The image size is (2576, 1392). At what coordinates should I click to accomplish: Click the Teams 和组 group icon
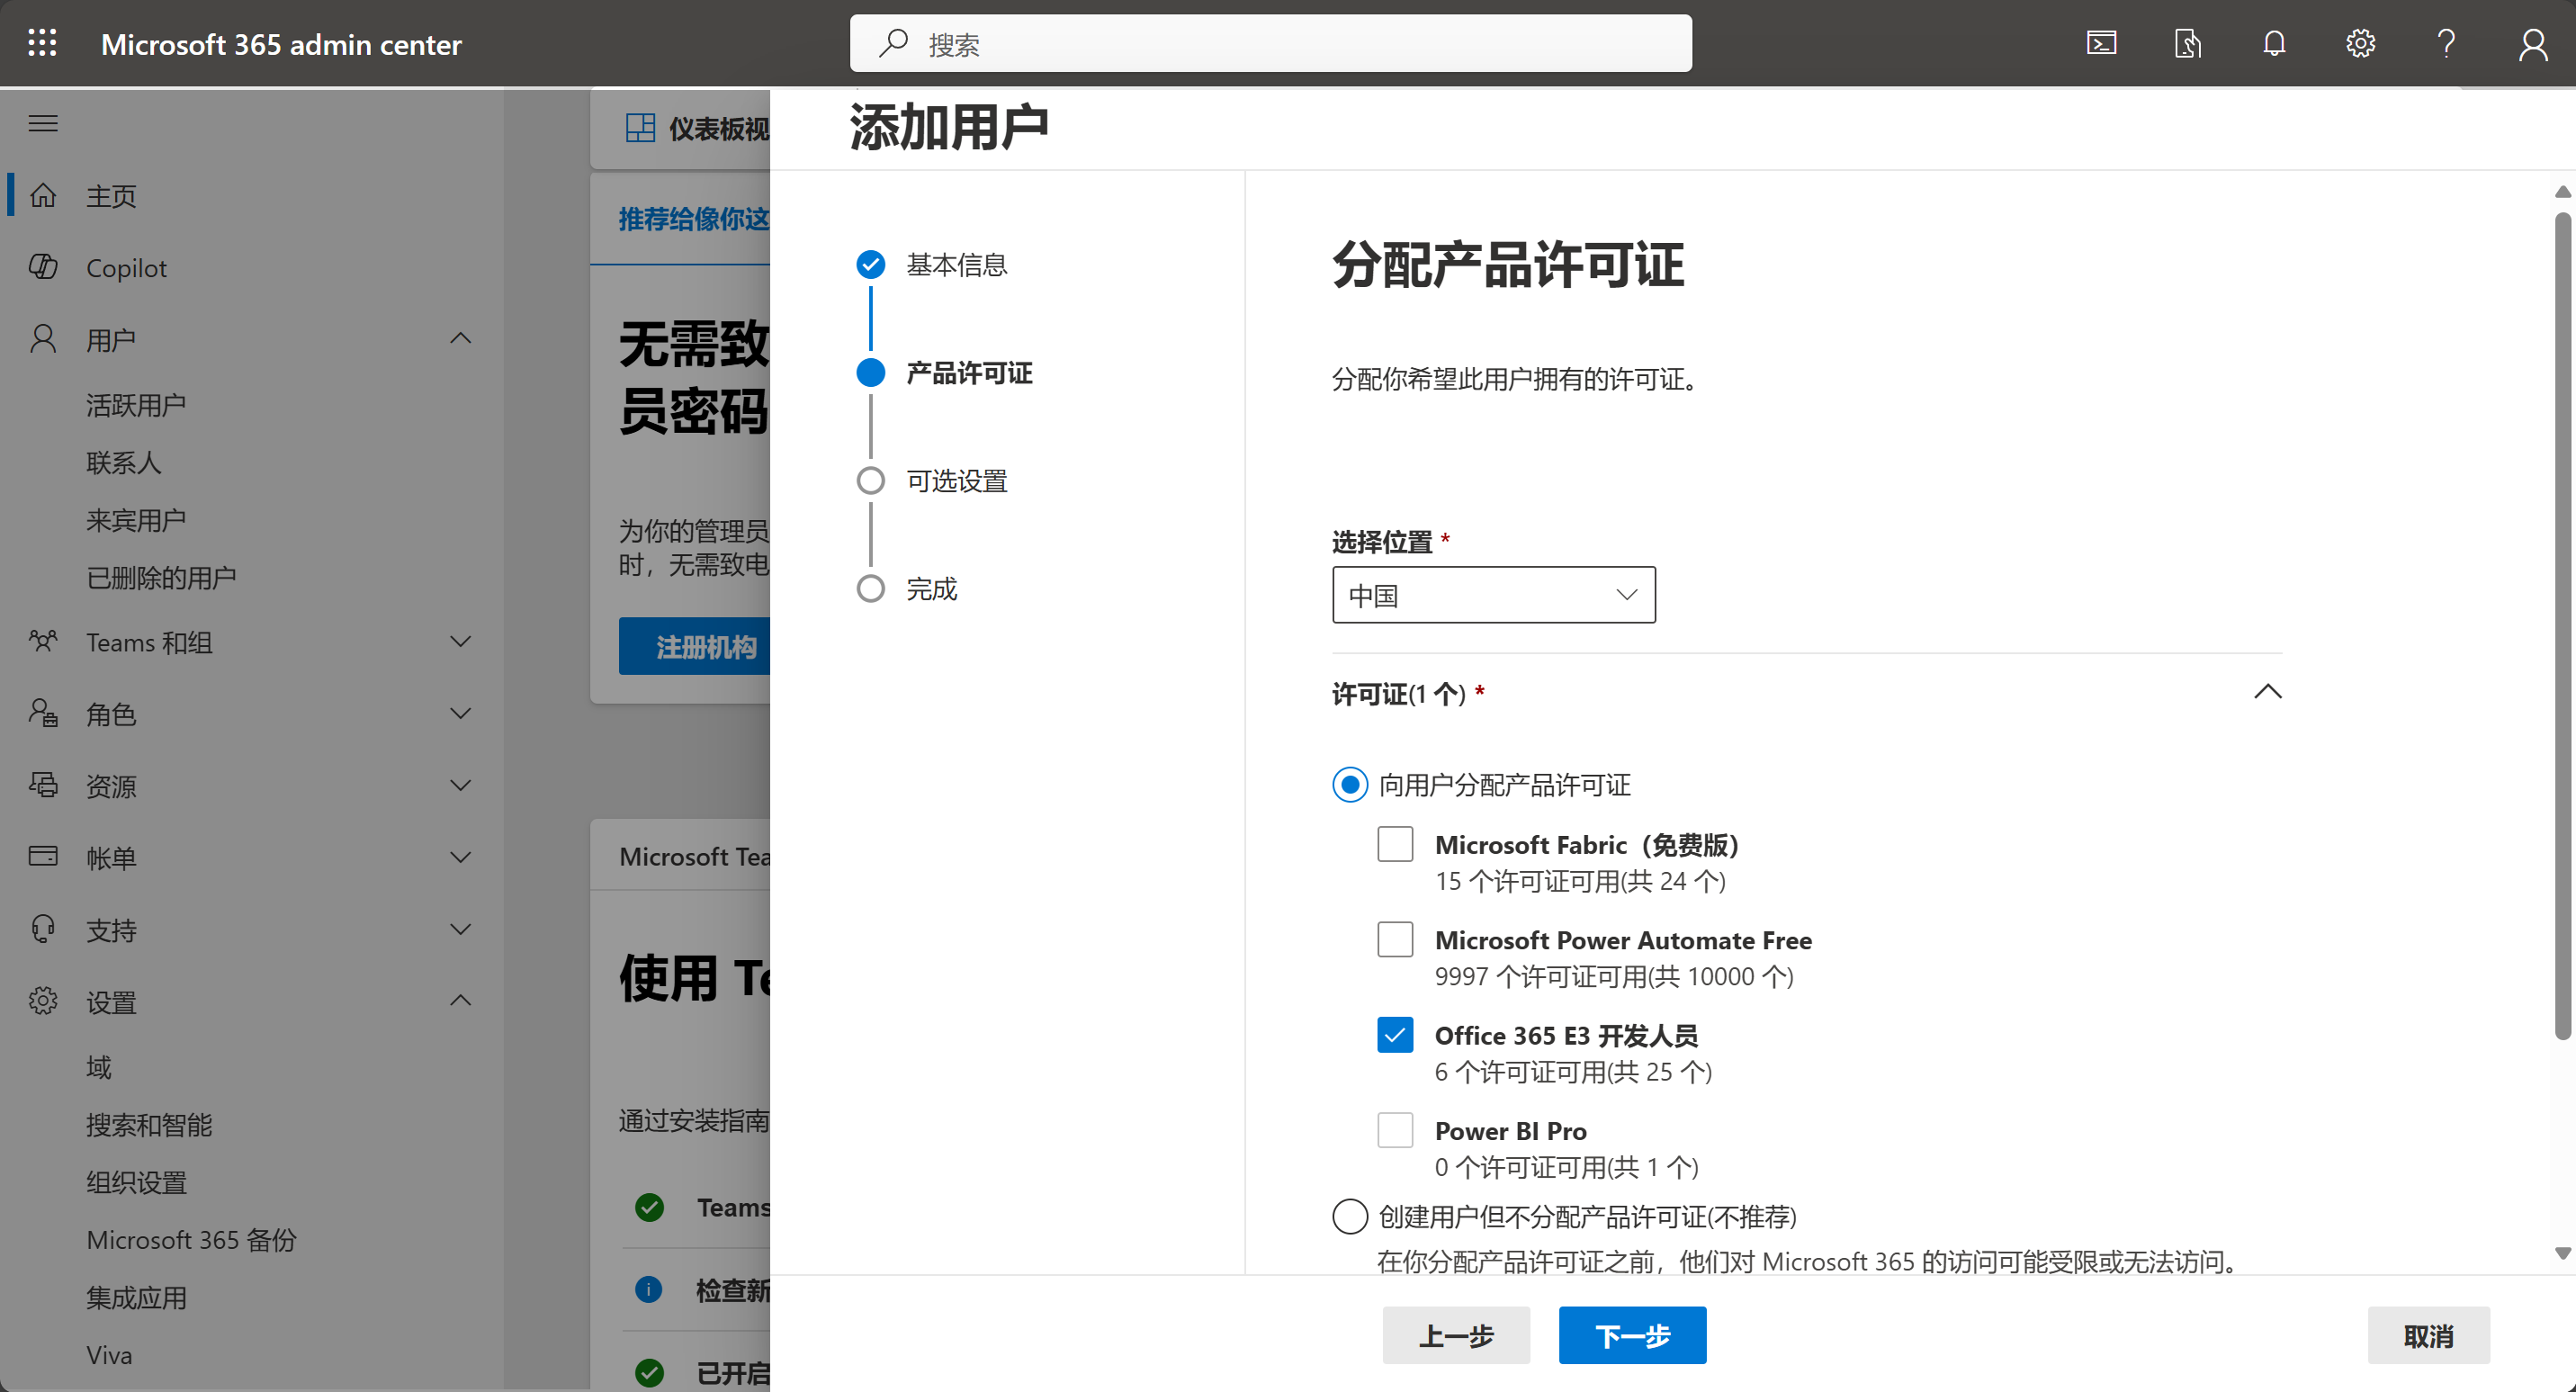tap(43, 641)
